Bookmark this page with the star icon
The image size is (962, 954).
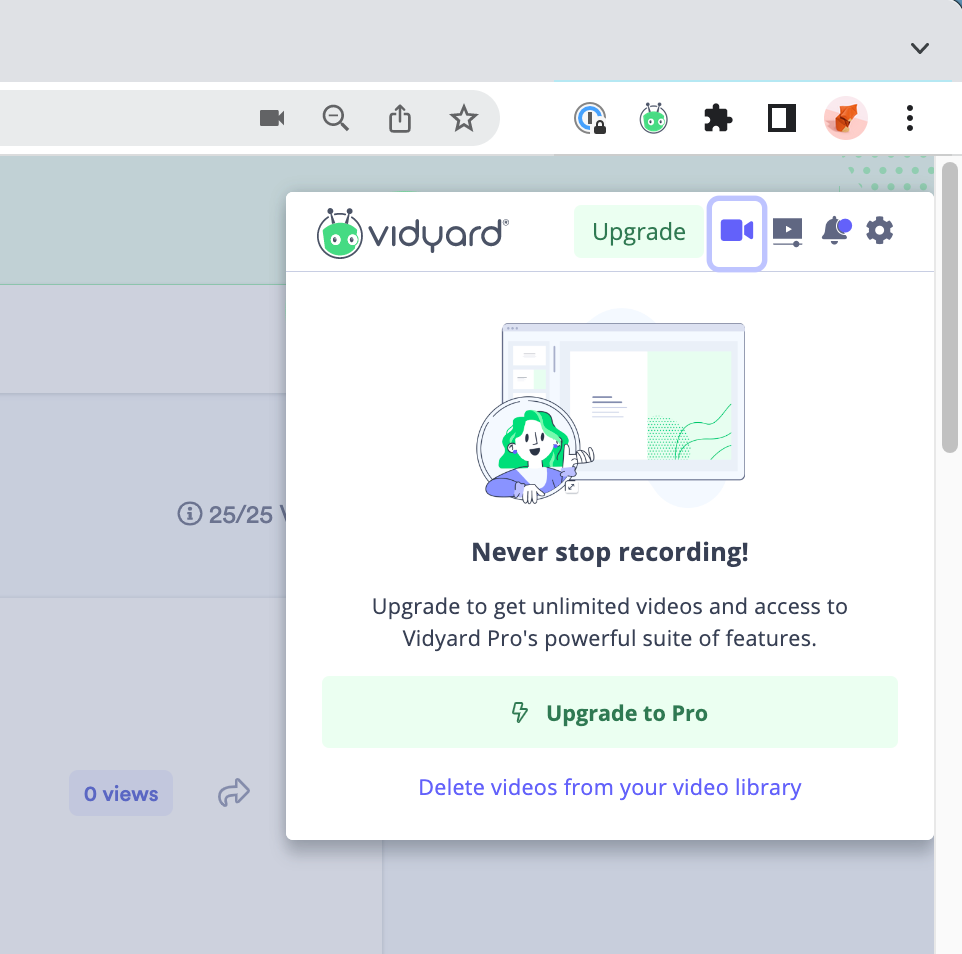click(464, 118)
